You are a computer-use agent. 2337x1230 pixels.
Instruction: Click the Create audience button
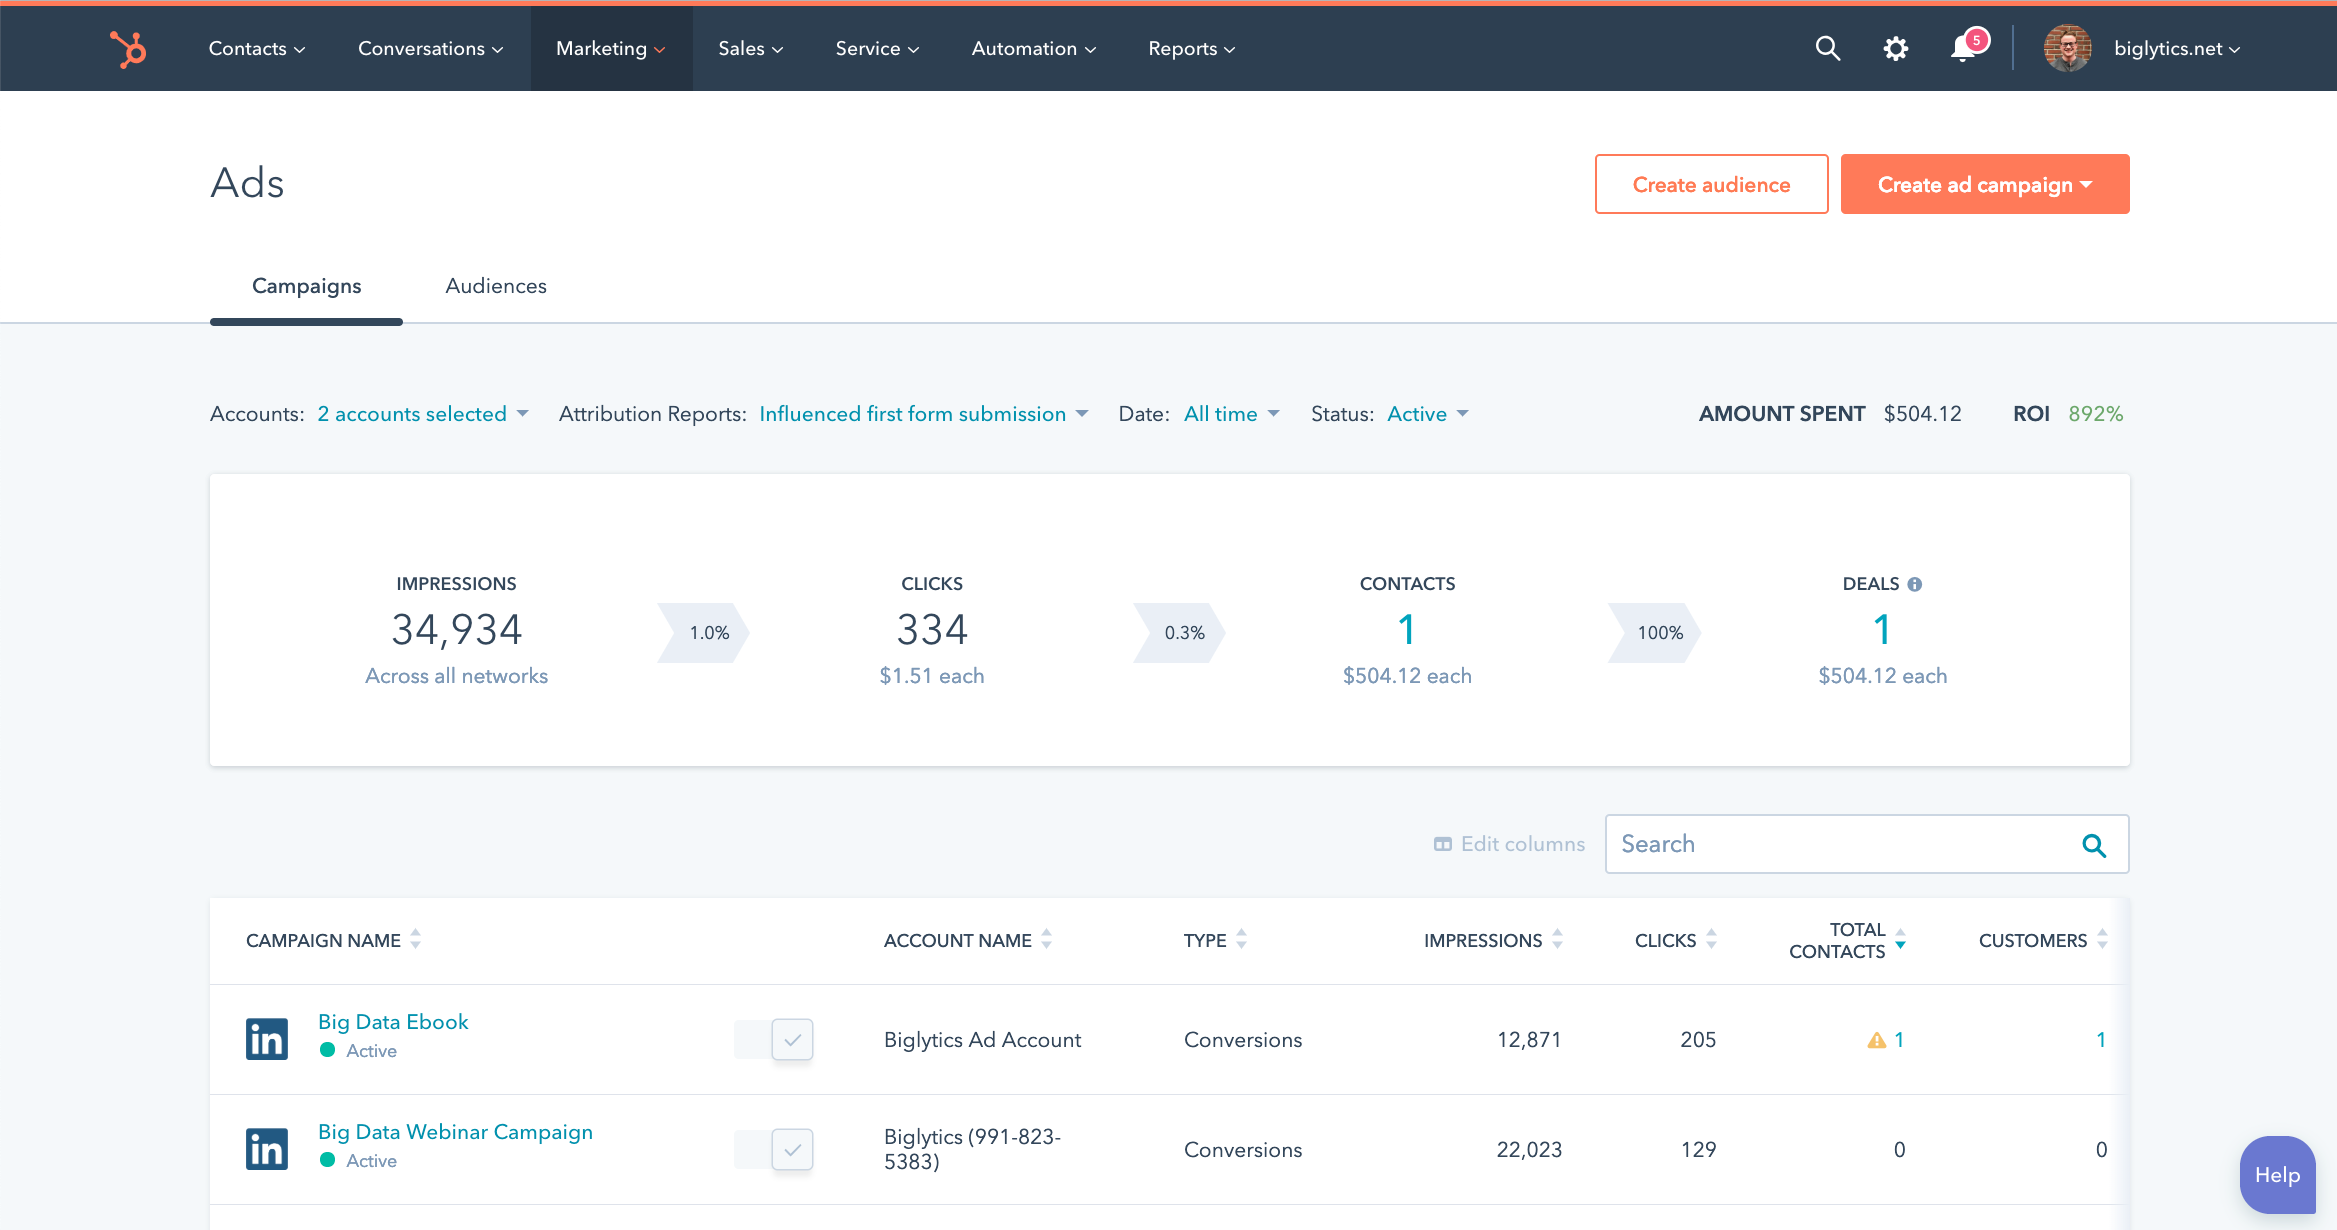[1711, 184]
